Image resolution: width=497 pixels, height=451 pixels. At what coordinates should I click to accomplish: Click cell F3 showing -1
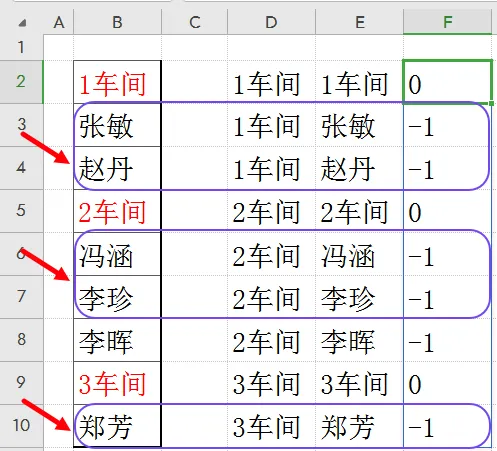tap(448, 125)
